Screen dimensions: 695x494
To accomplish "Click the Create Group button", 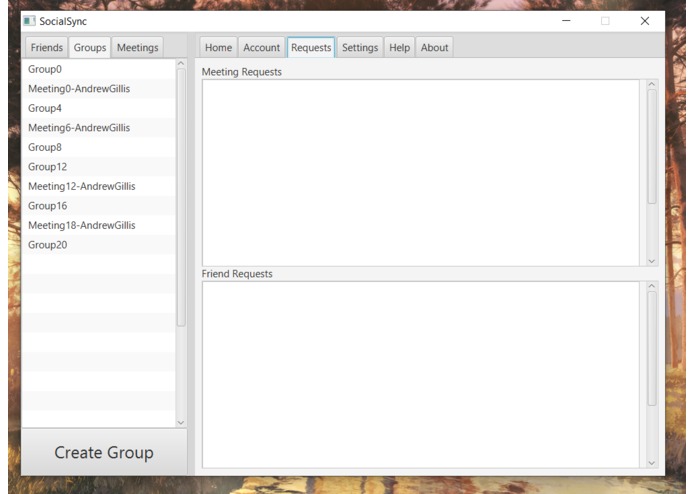I will click(x=104, y=452).
